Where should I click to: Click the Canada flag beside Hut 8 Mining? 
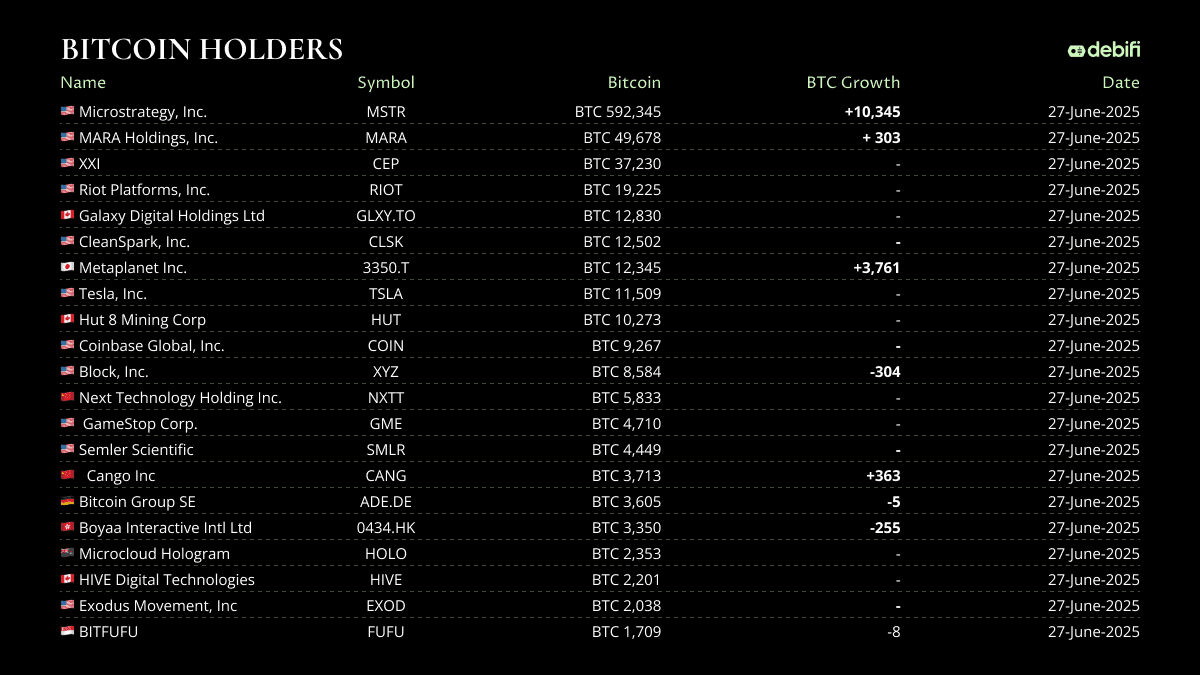pos(67,320)
